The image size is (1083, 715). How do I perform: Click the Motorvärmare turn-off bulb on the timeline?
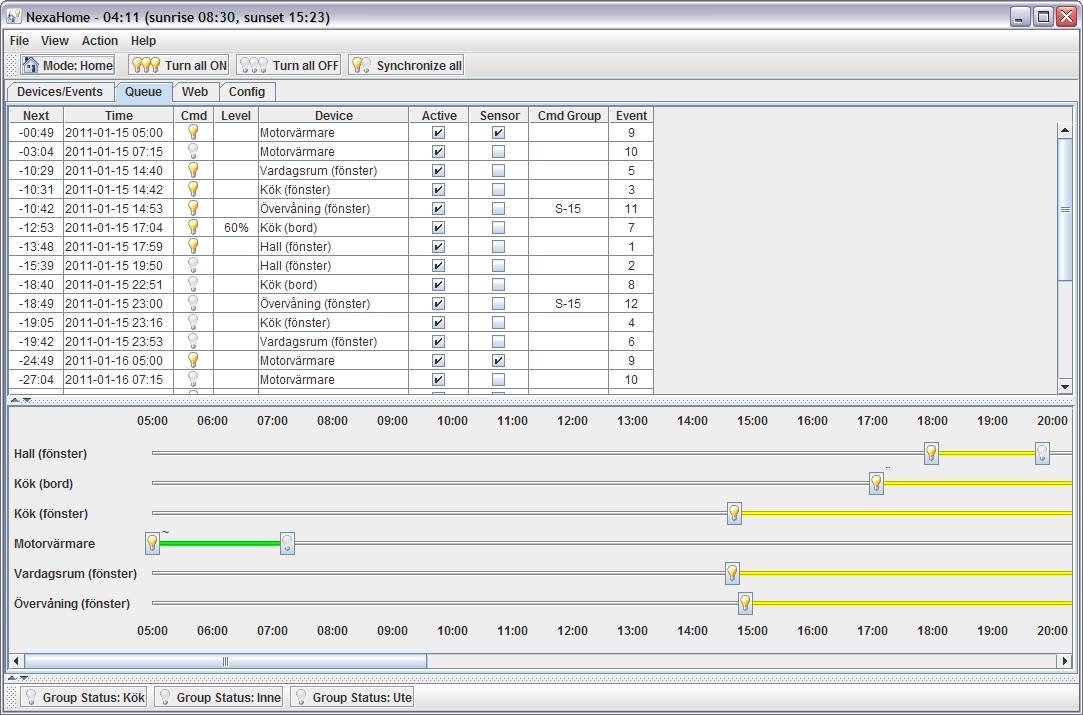click(287, 543)
